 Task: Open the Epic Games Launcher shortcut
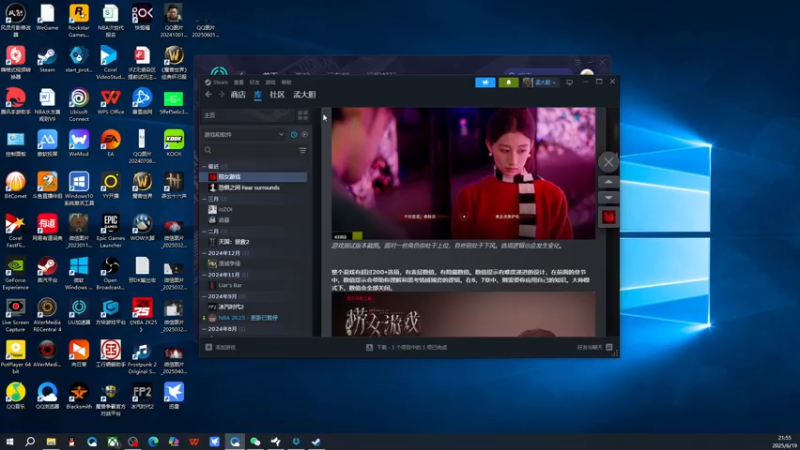110,231
